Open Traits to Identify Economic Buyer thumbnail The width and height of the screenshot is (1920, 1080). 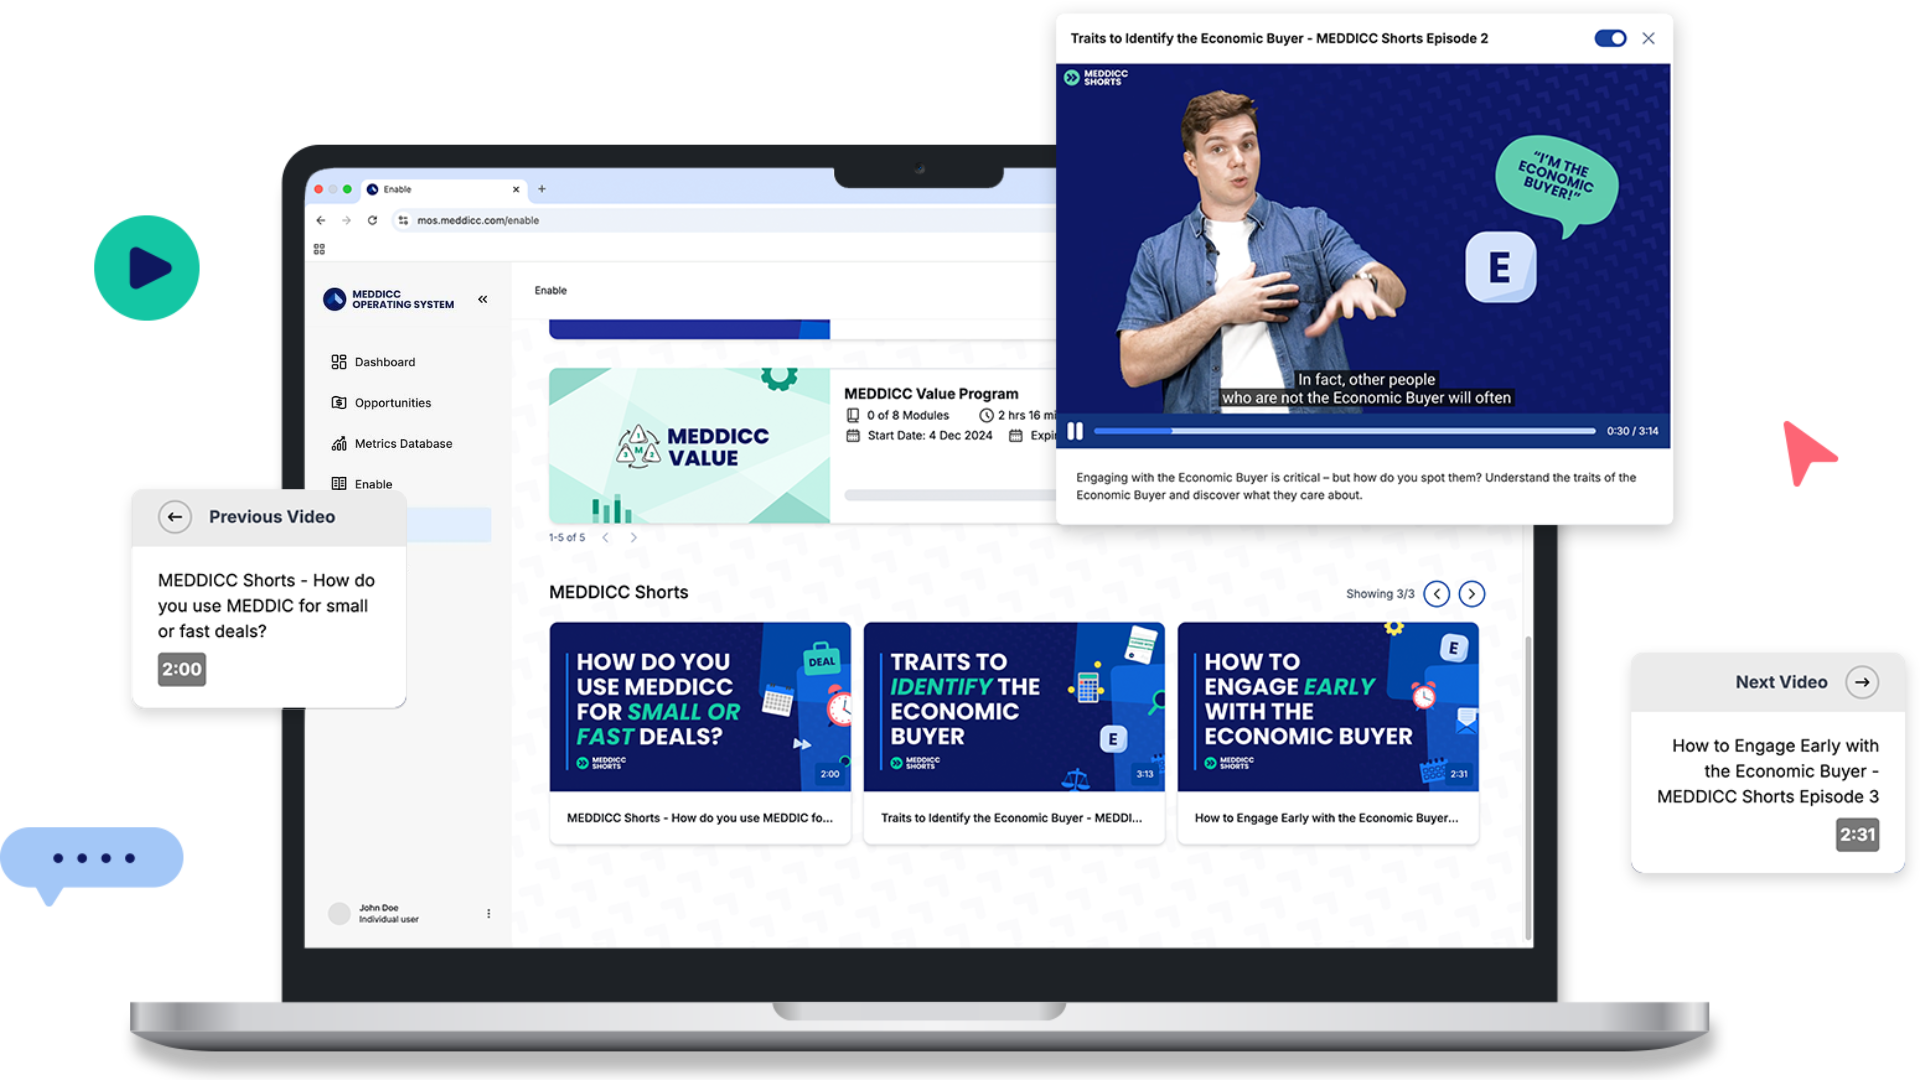(1014, 707)
